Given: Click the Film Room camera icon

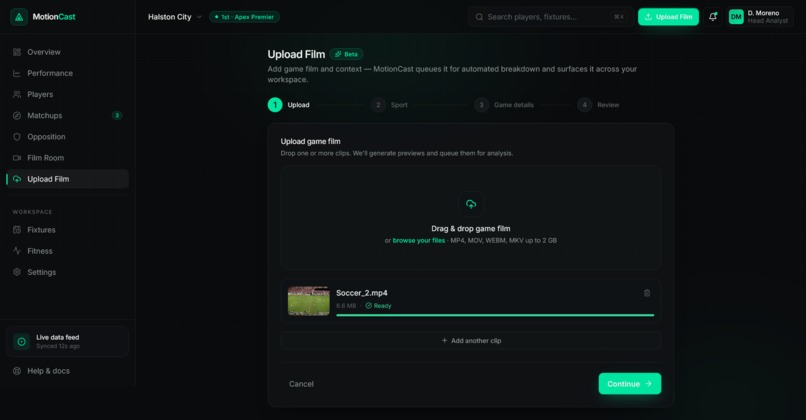Looking at the screenshot, I should pos(17,158).
